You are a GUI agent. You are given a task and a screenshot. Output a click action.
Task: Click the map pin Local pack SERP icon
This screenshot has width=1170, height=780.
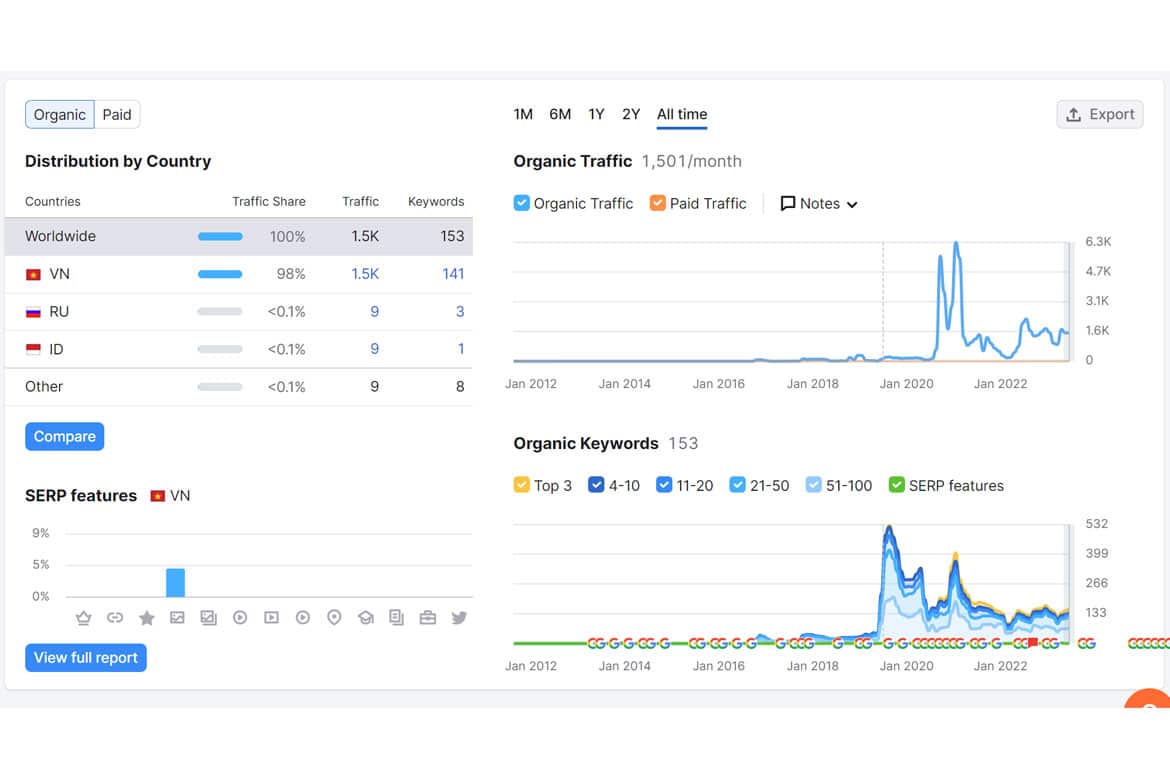[334, 617]
